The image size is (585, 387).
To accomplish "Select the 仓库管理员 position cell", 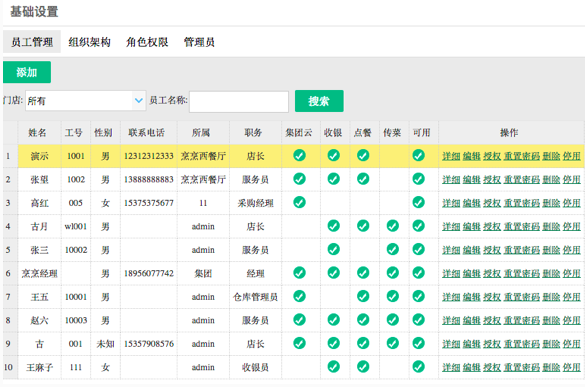I will click(x=256, y=297).
